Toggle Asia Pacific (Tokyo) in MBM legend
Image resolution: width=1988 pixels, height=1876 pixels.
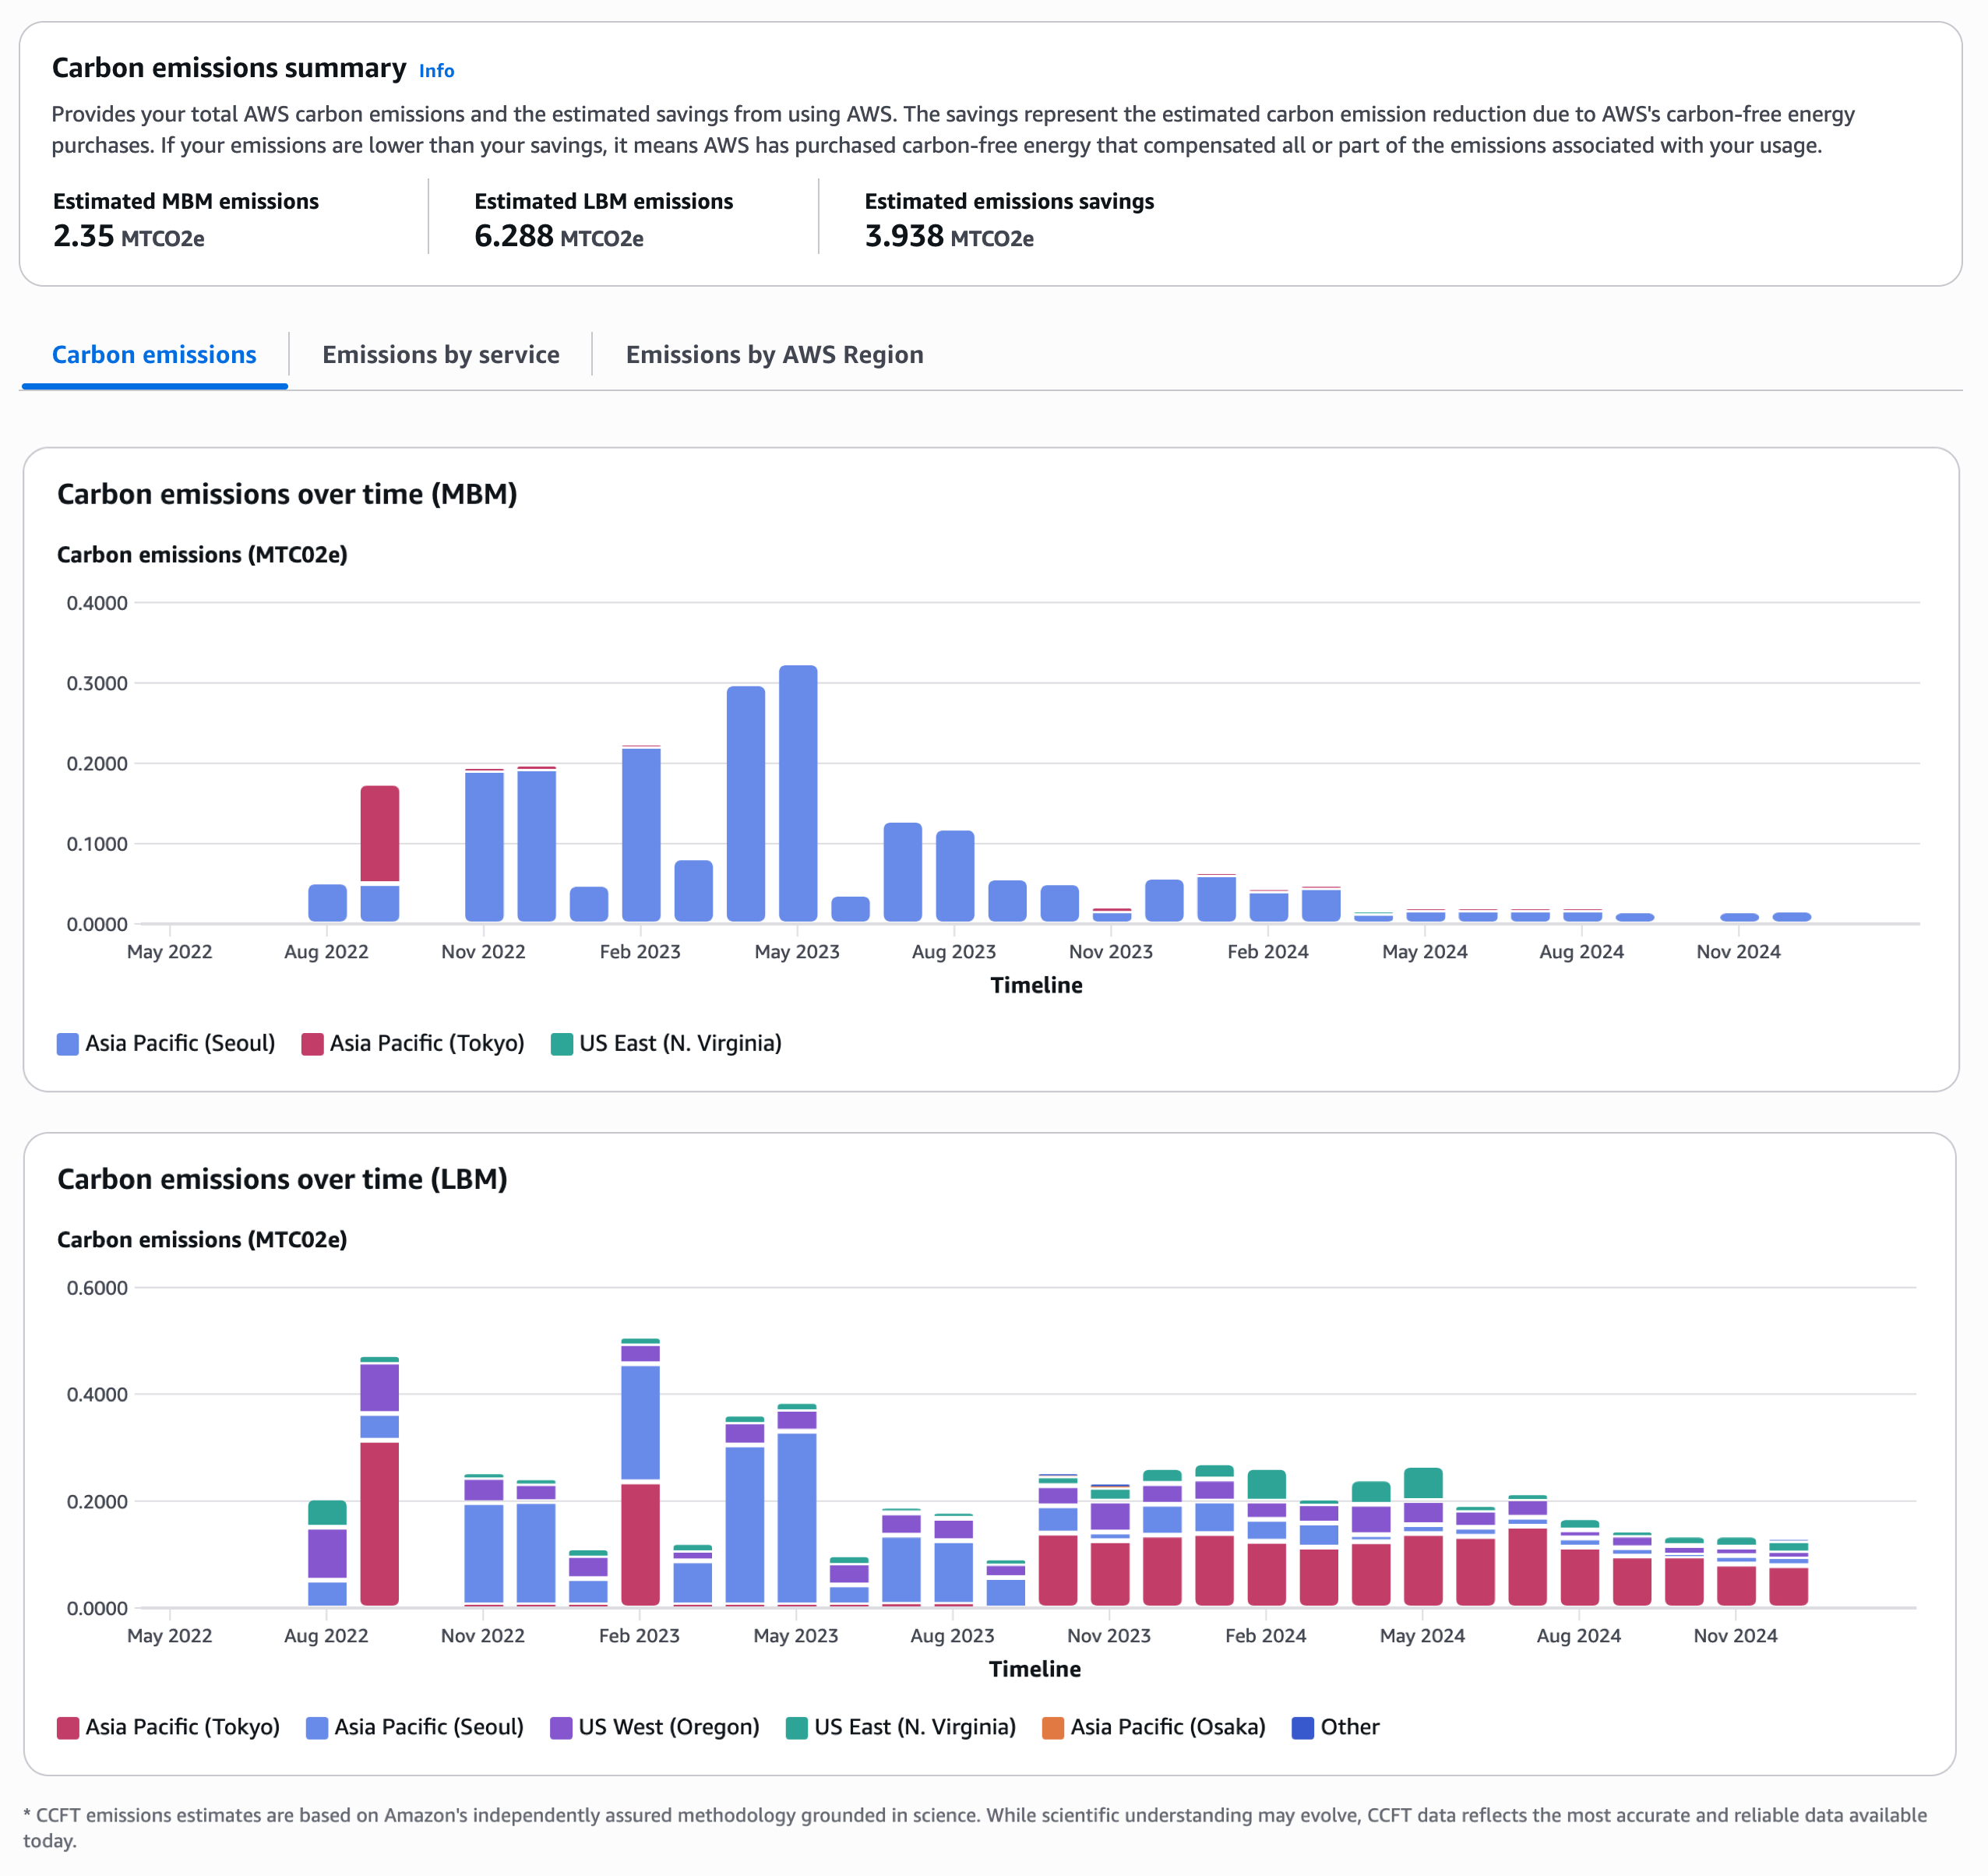click(312, 1044)
